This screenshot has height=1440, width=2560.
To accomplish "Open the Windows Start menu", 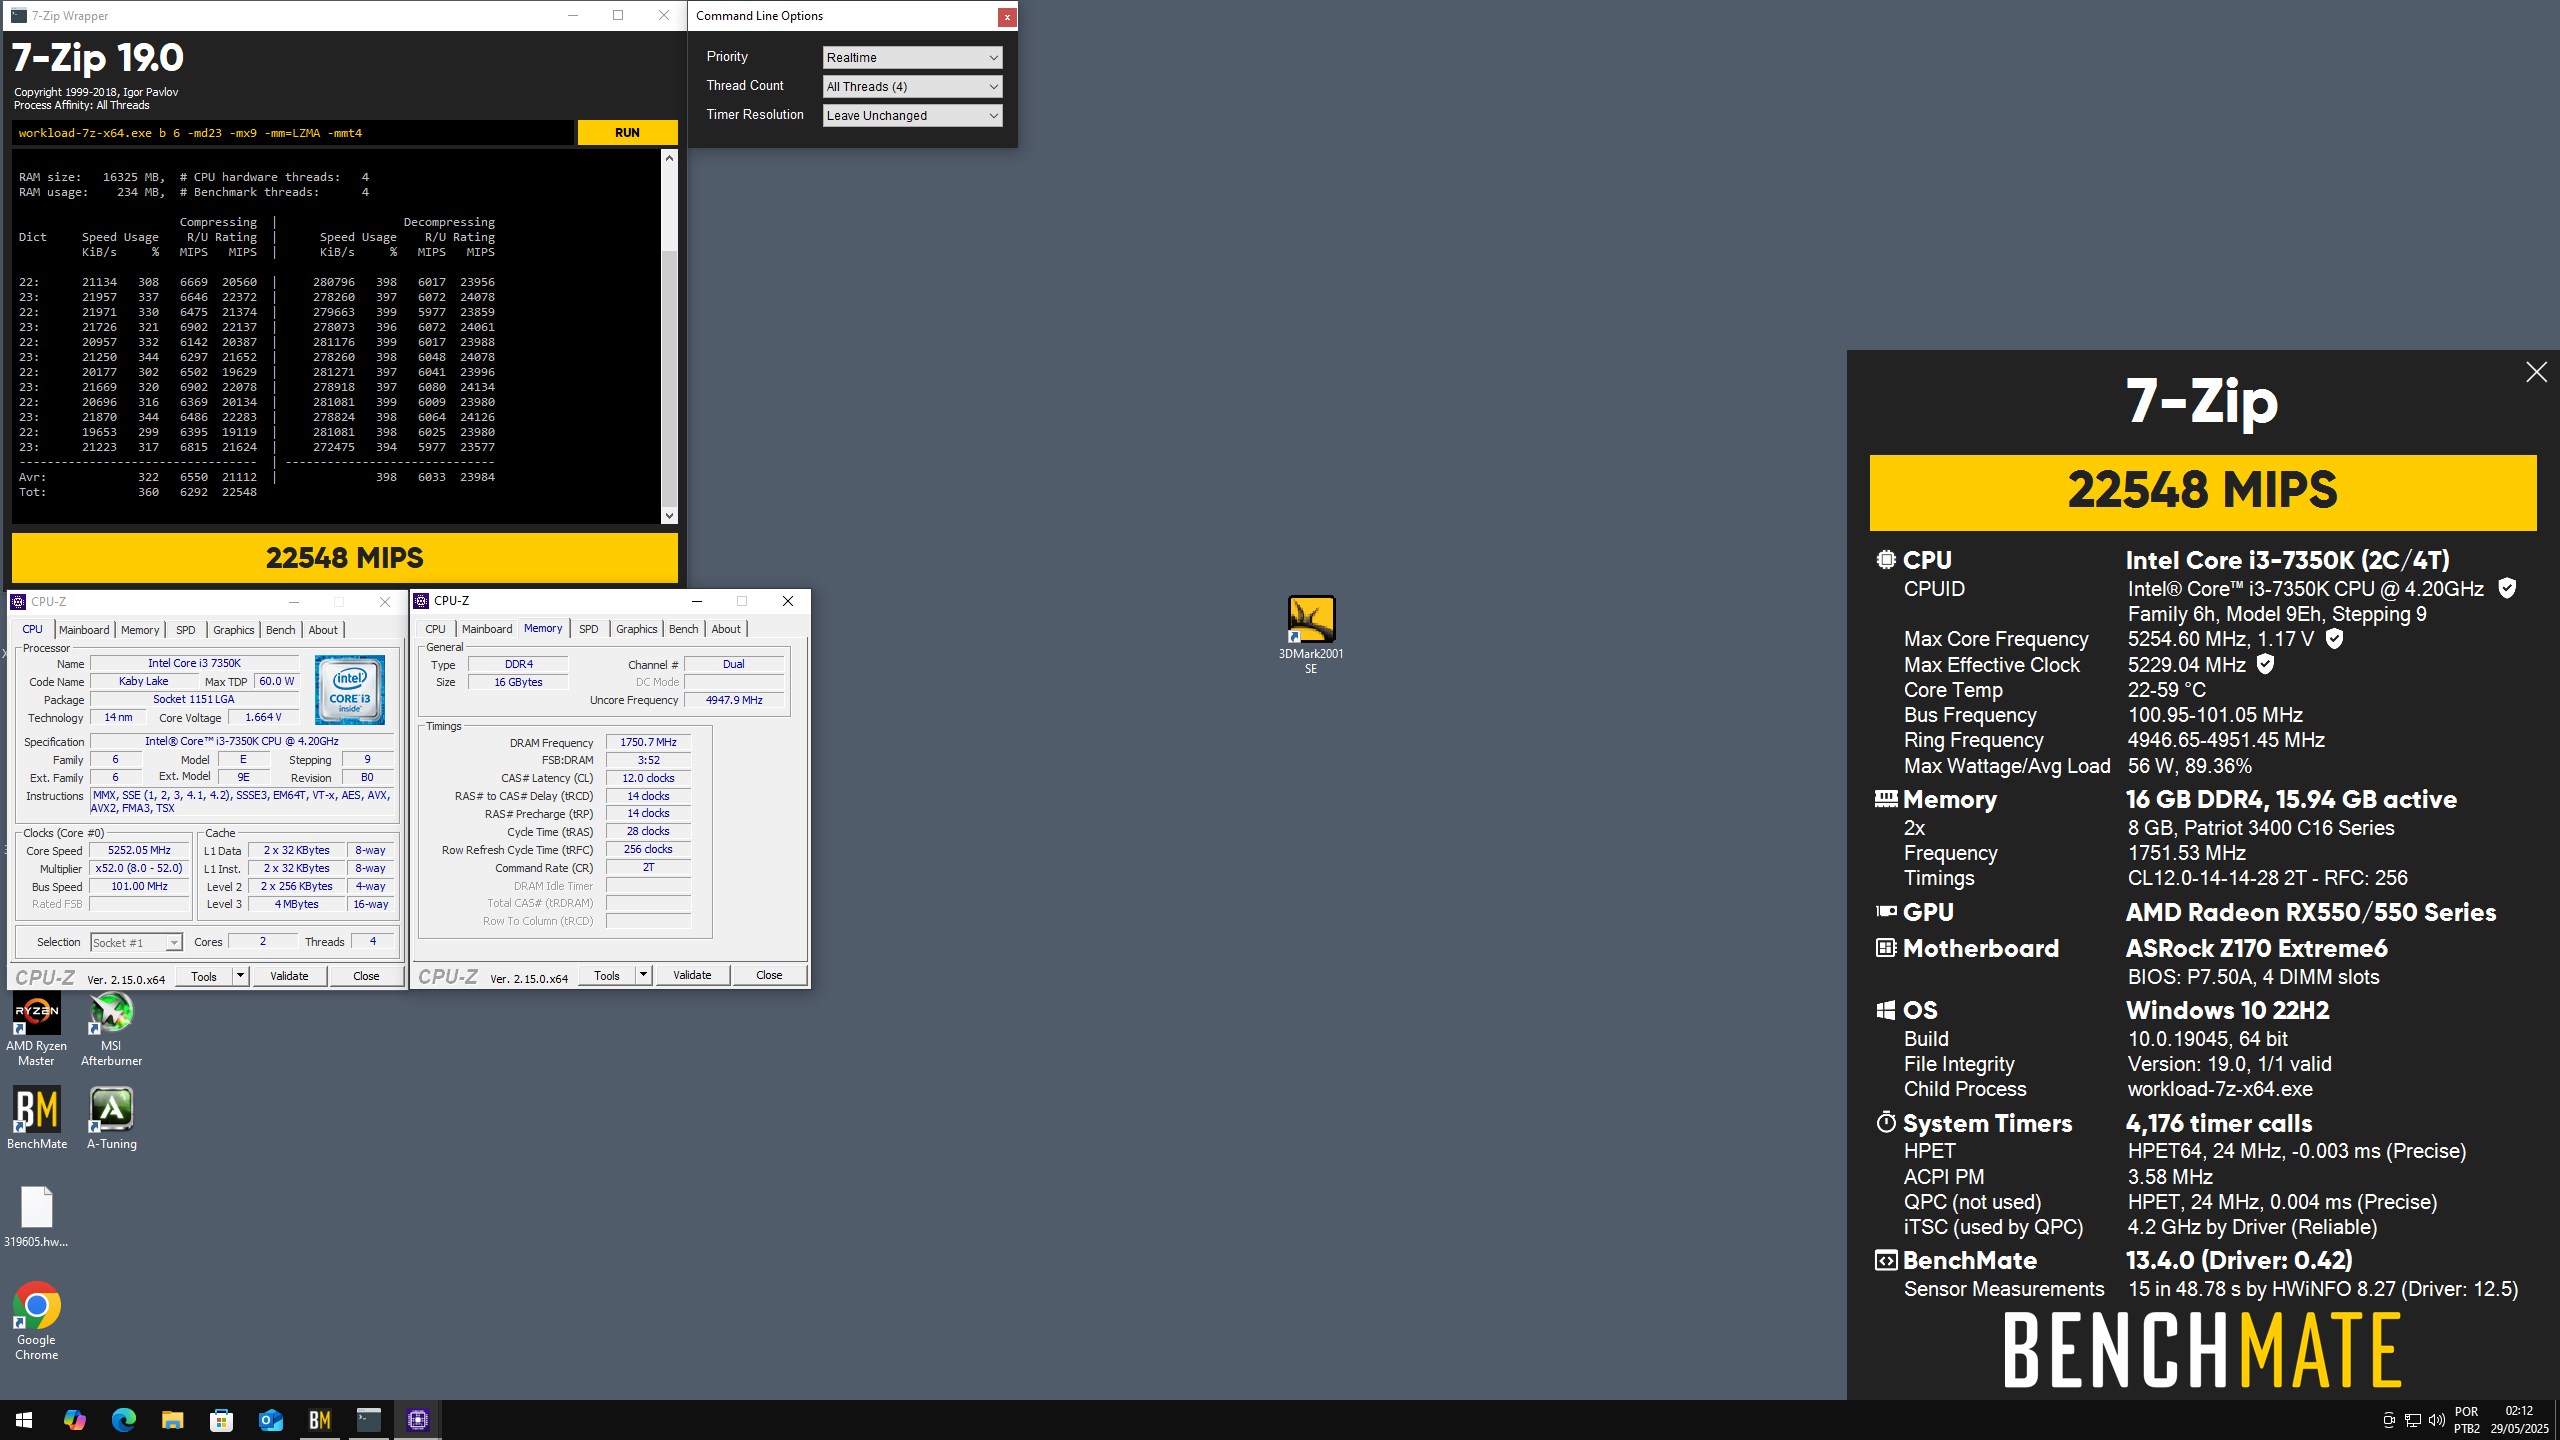I will 24,1420.
